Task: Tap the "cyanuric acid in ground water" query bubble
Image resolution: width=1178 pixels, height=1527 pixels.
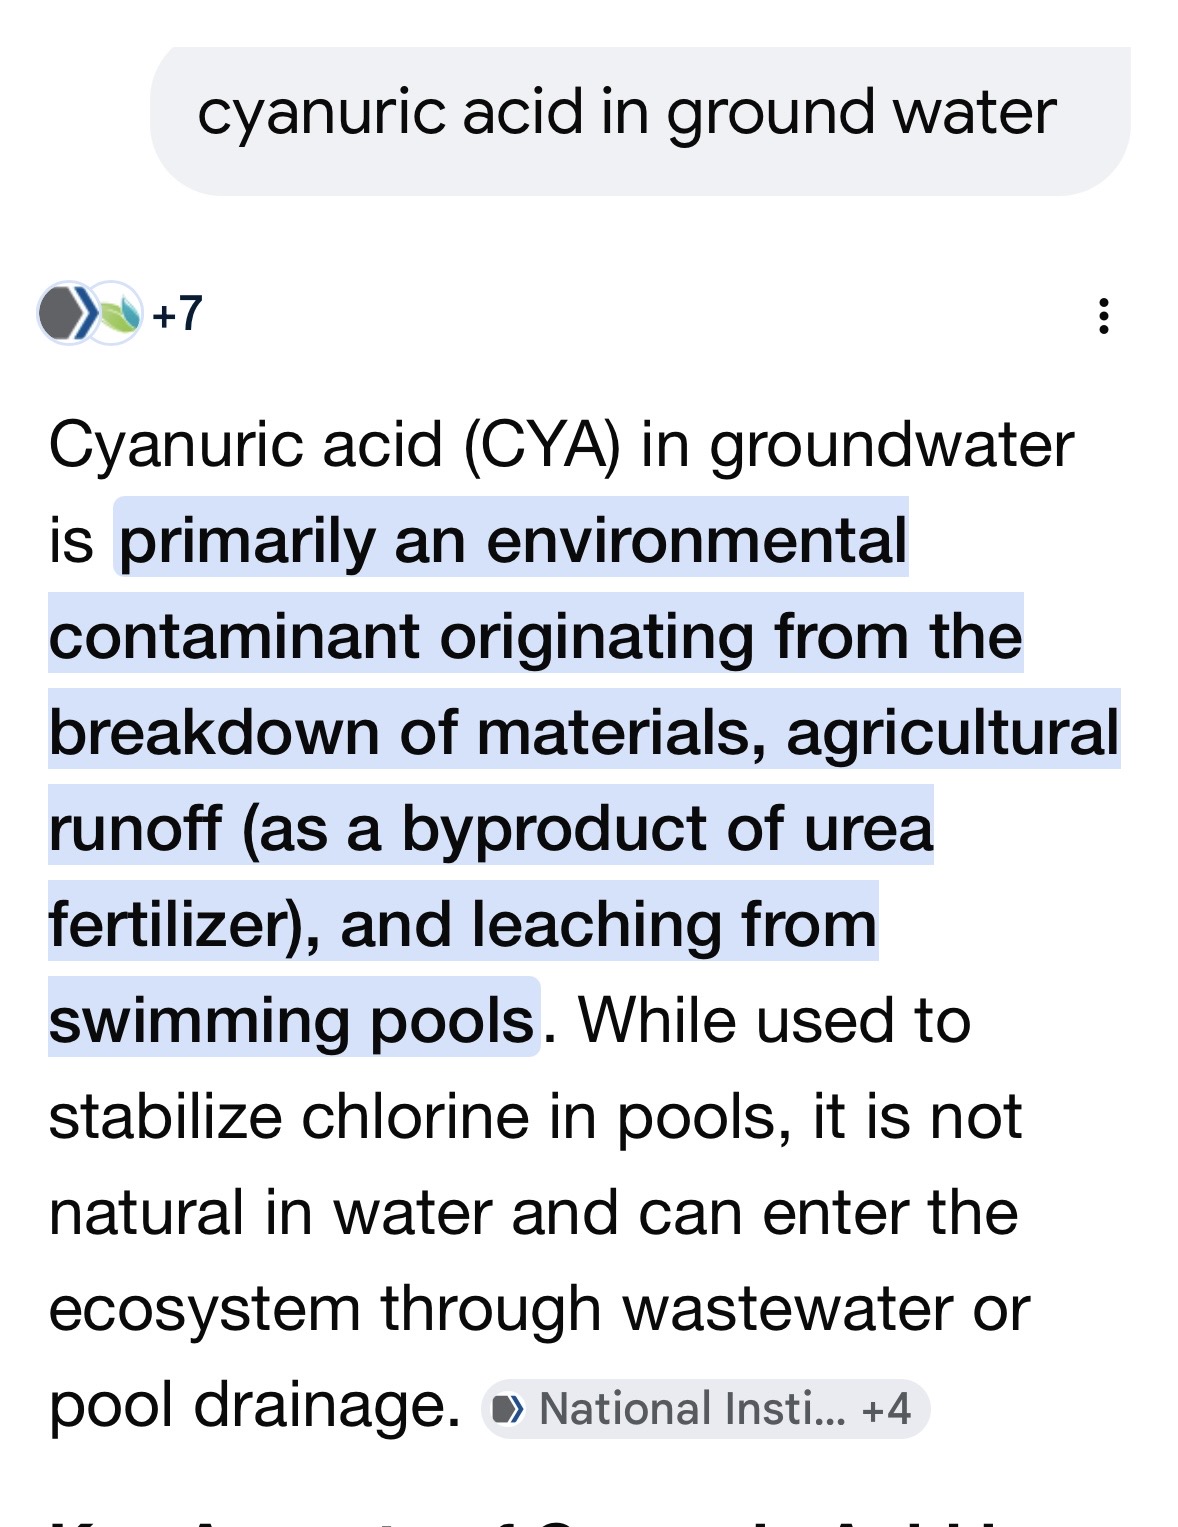Action: coord(626,112)
